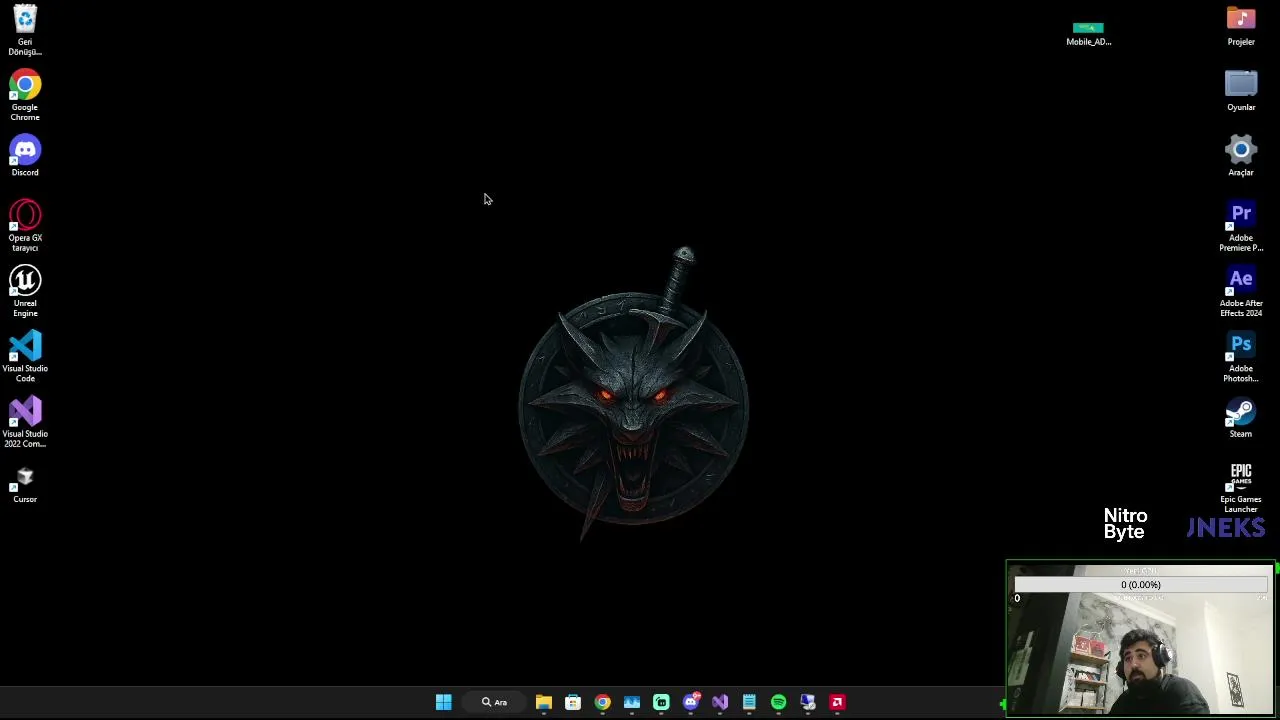Open Chrome from the taskbar

pyautogui.click(x=602, y=702)
